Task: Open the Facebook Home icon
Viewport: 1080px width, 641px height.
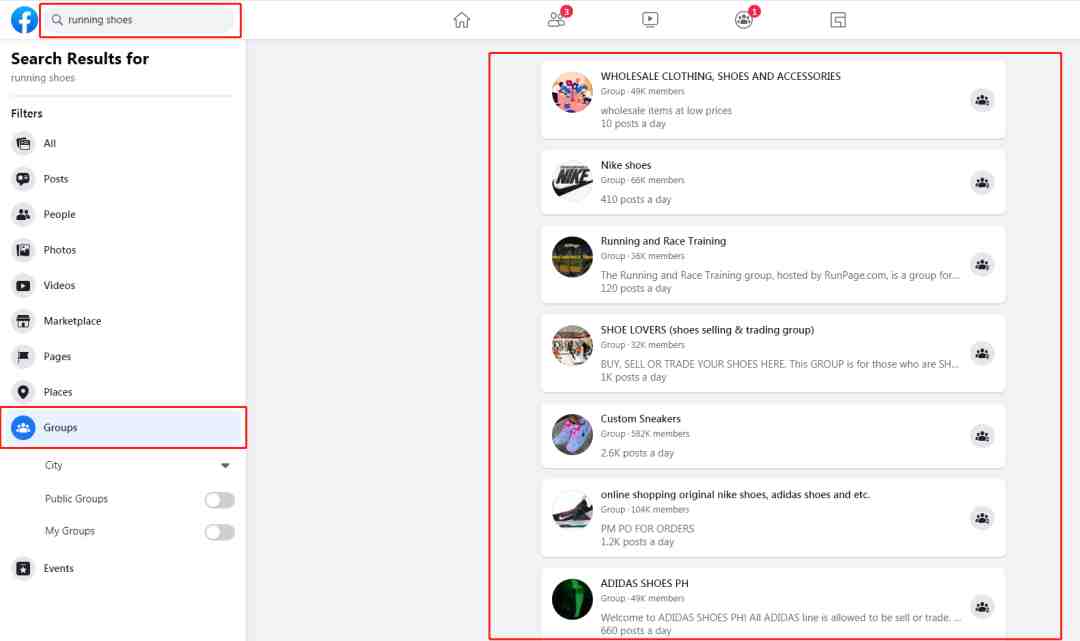Action: 461,20
